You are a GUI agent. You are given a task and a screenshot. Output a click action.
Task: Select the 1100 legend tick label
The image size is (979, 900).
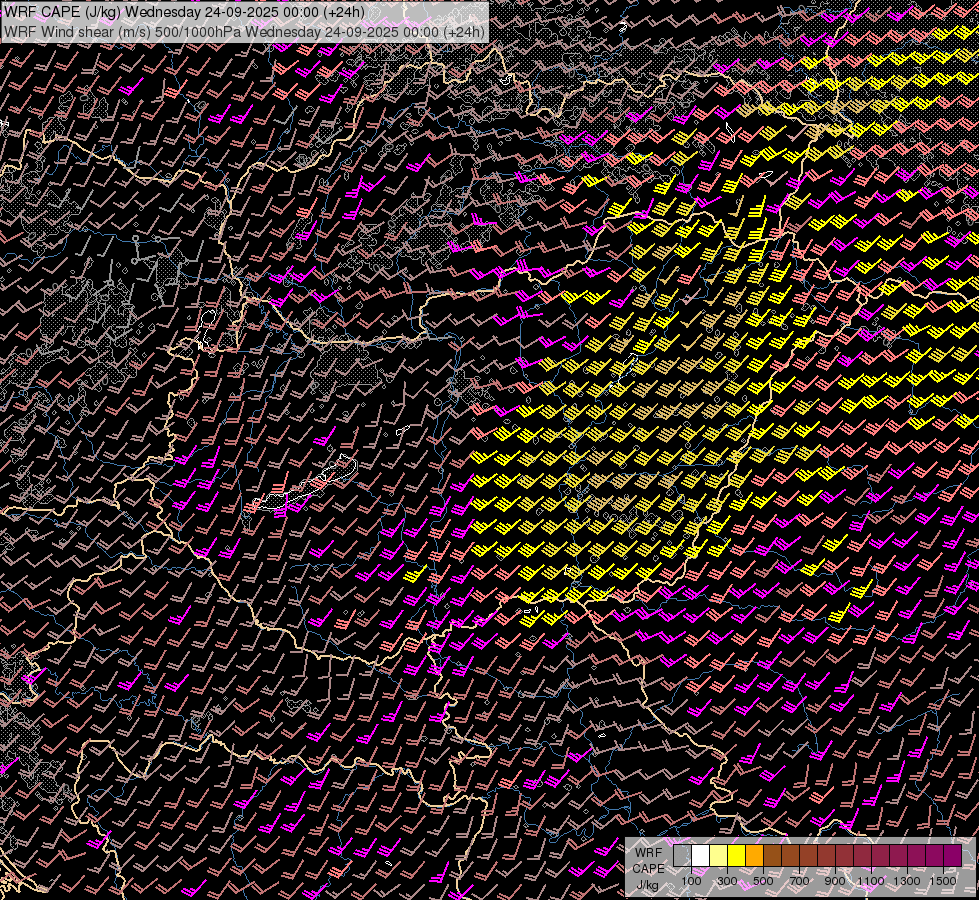[871, 881]
